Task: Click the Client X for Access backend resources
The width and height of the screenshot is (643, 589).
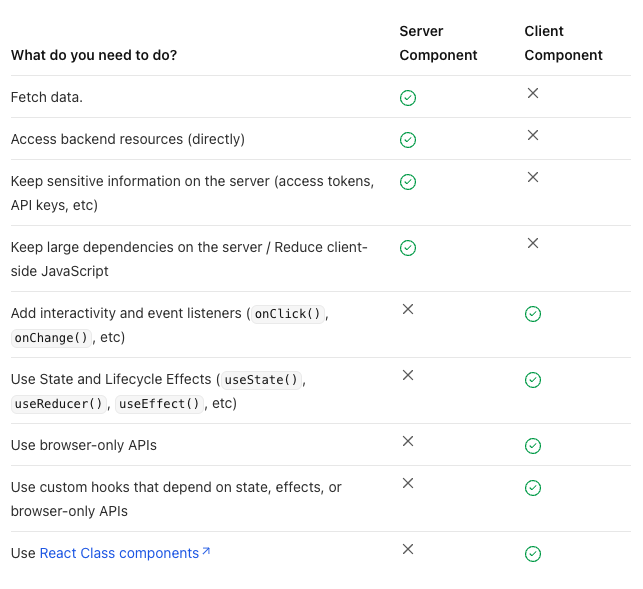Action: (533, 135)
